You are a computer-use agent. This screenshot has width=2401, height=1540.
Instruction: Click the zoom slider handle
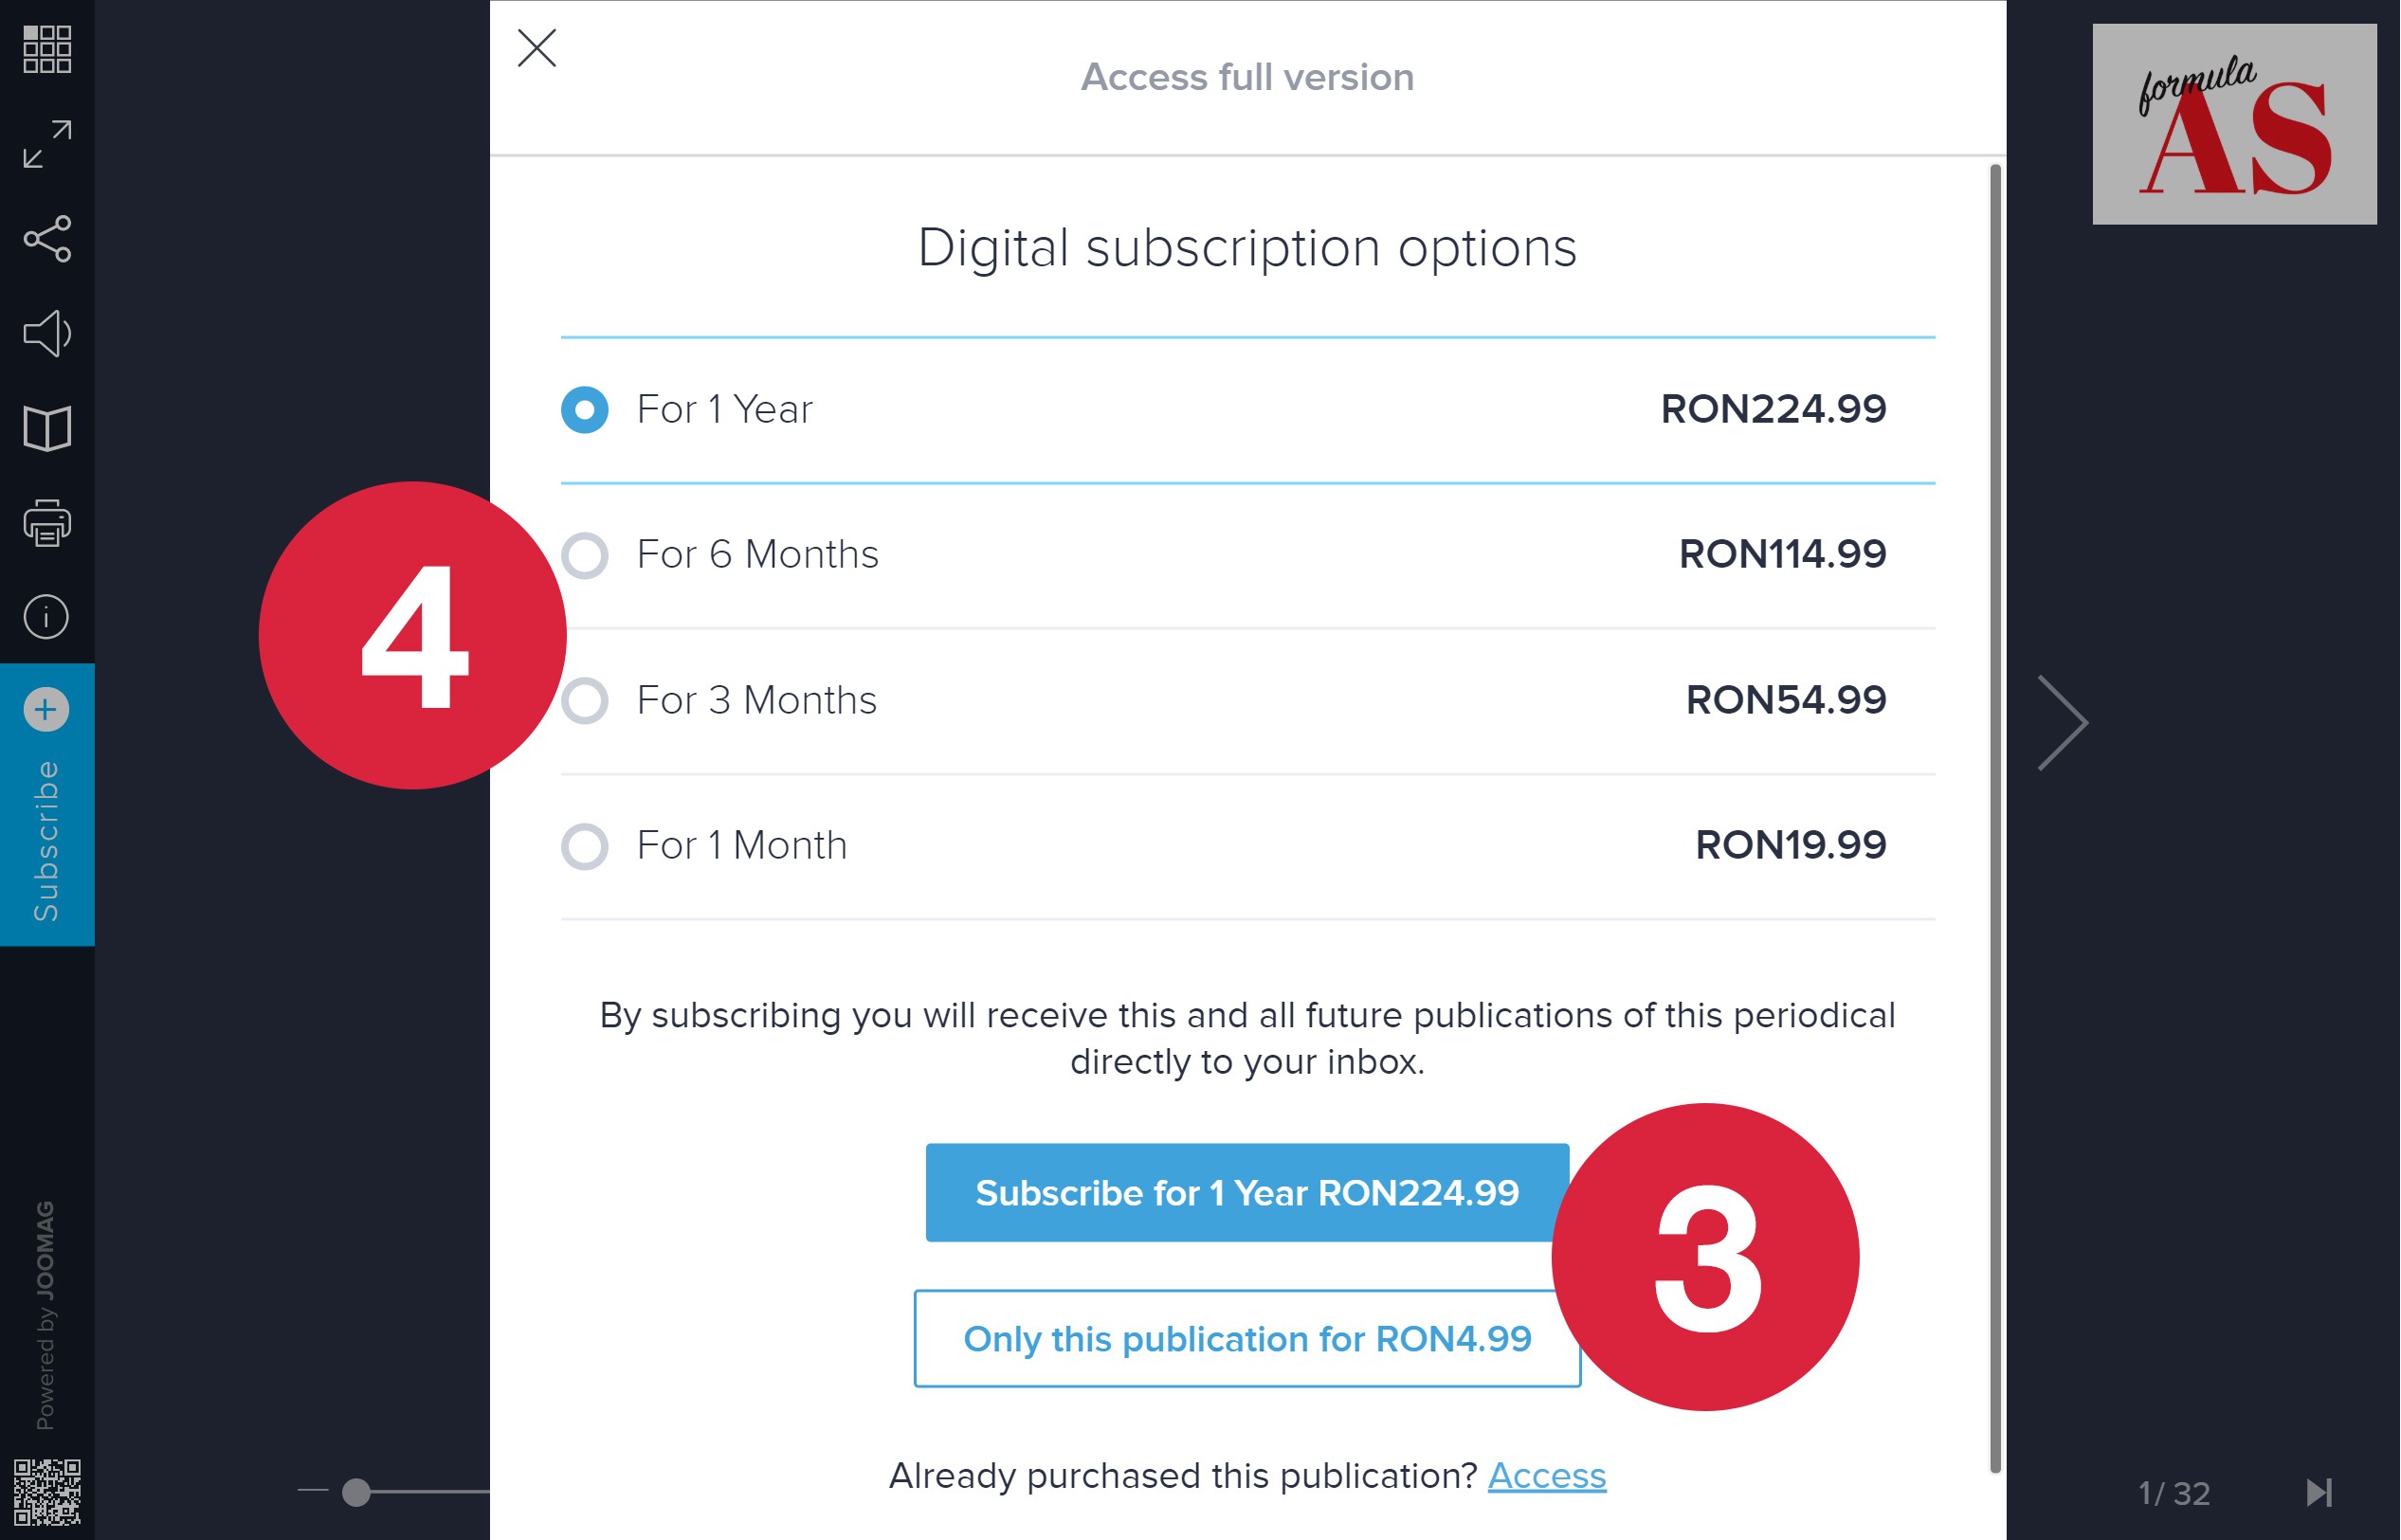[356, 1492]
